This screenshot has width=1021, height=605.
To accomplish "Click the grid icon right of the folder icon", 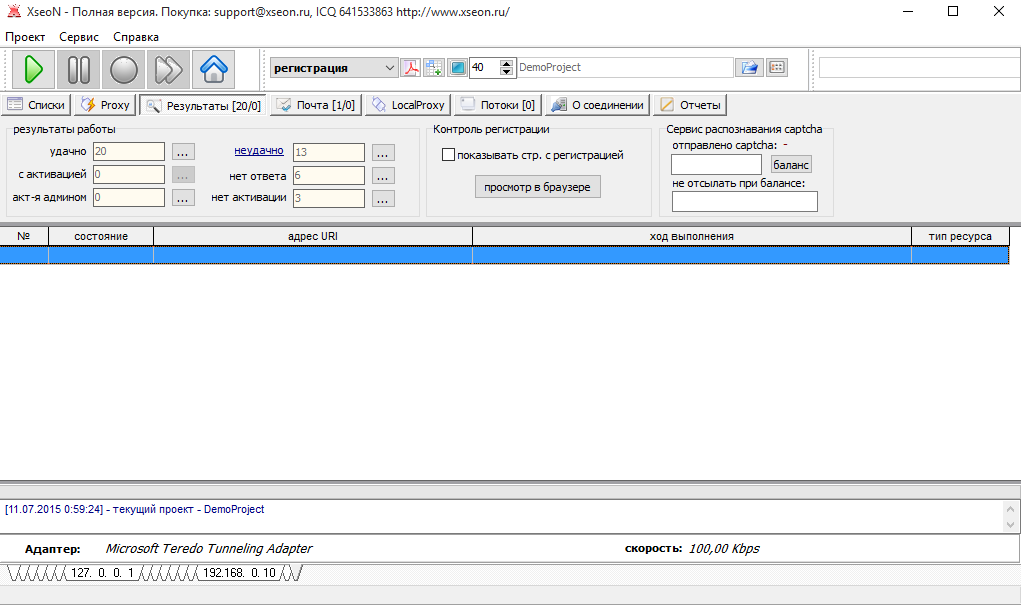I will 776,68.
